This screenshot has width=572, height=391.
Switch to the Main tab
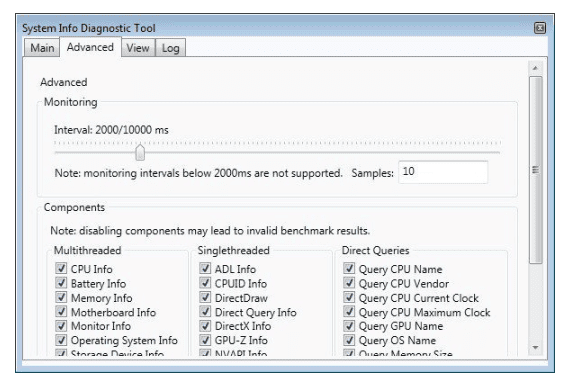pyautogui.click(x=42, y=48)
